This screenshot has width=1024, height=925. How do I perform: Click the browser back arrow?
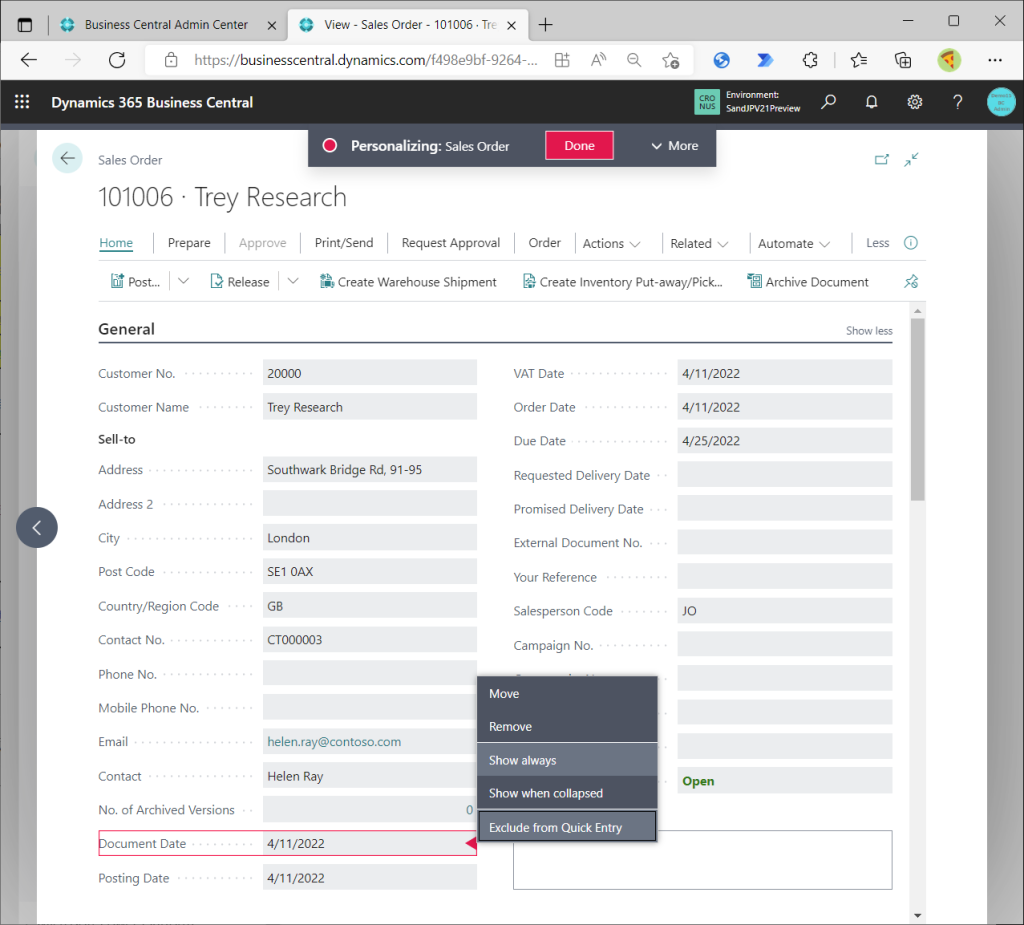coord(29,60)
